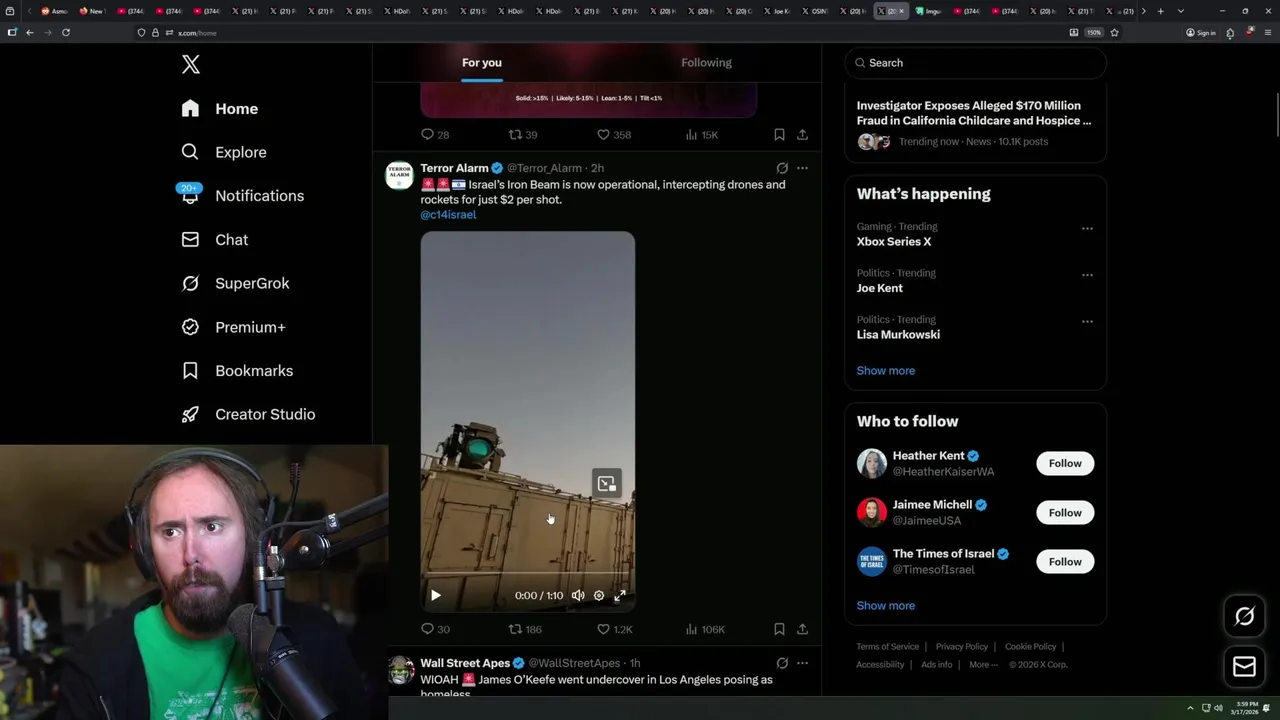
Task: Open Creator Studio rocket item
Action: [x=248, y=414]
